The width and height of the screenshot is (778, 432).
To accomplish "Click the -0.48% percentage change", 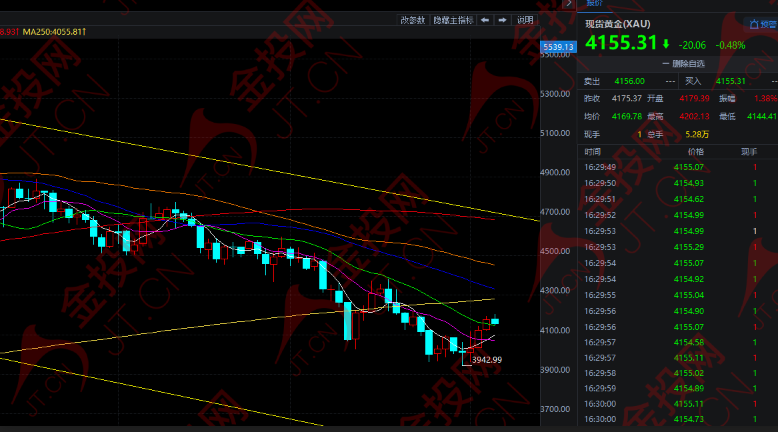I will click(x=730, y=45).
